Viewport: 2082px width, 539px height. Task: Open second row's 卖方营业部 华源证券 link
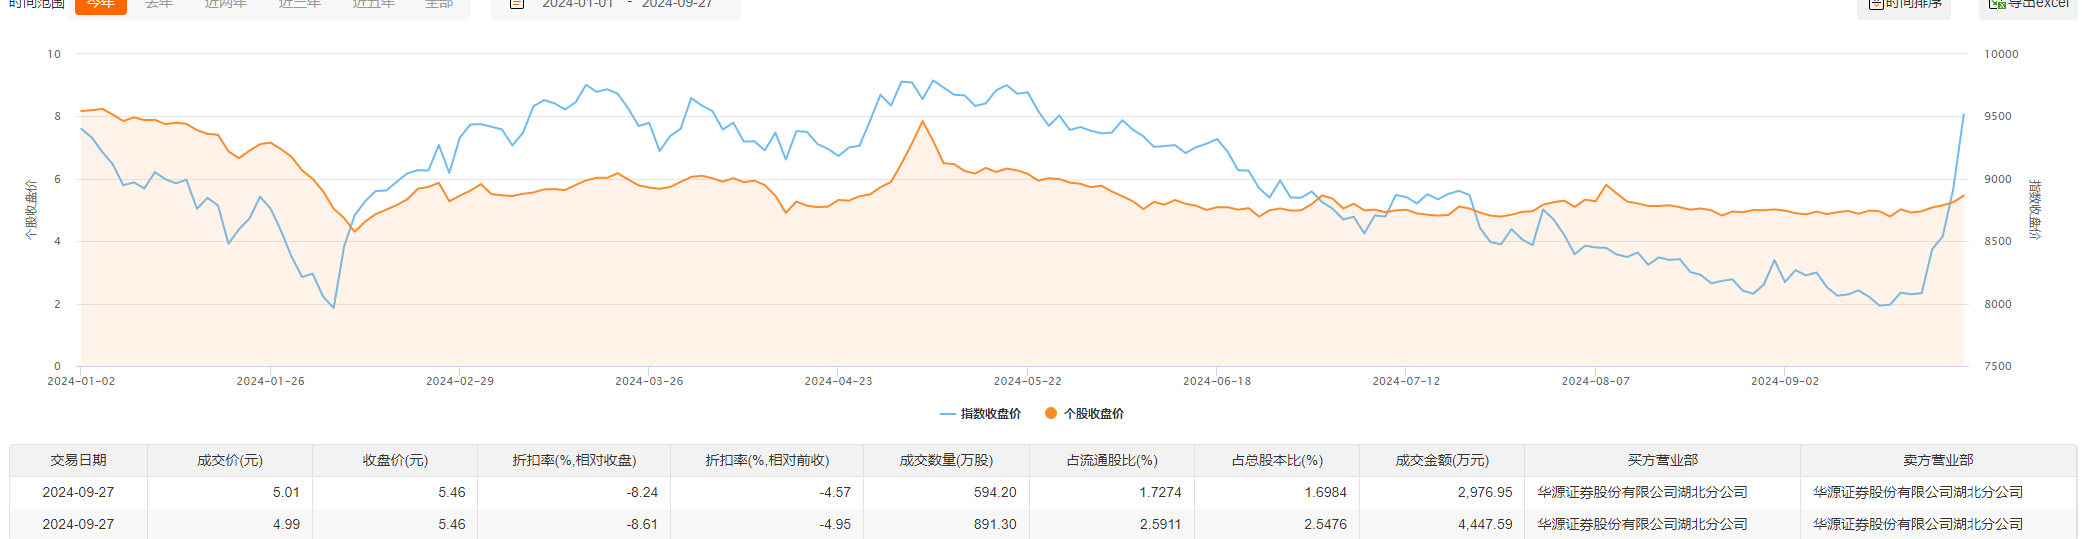pyautogui.click(x=1918, y=524)
